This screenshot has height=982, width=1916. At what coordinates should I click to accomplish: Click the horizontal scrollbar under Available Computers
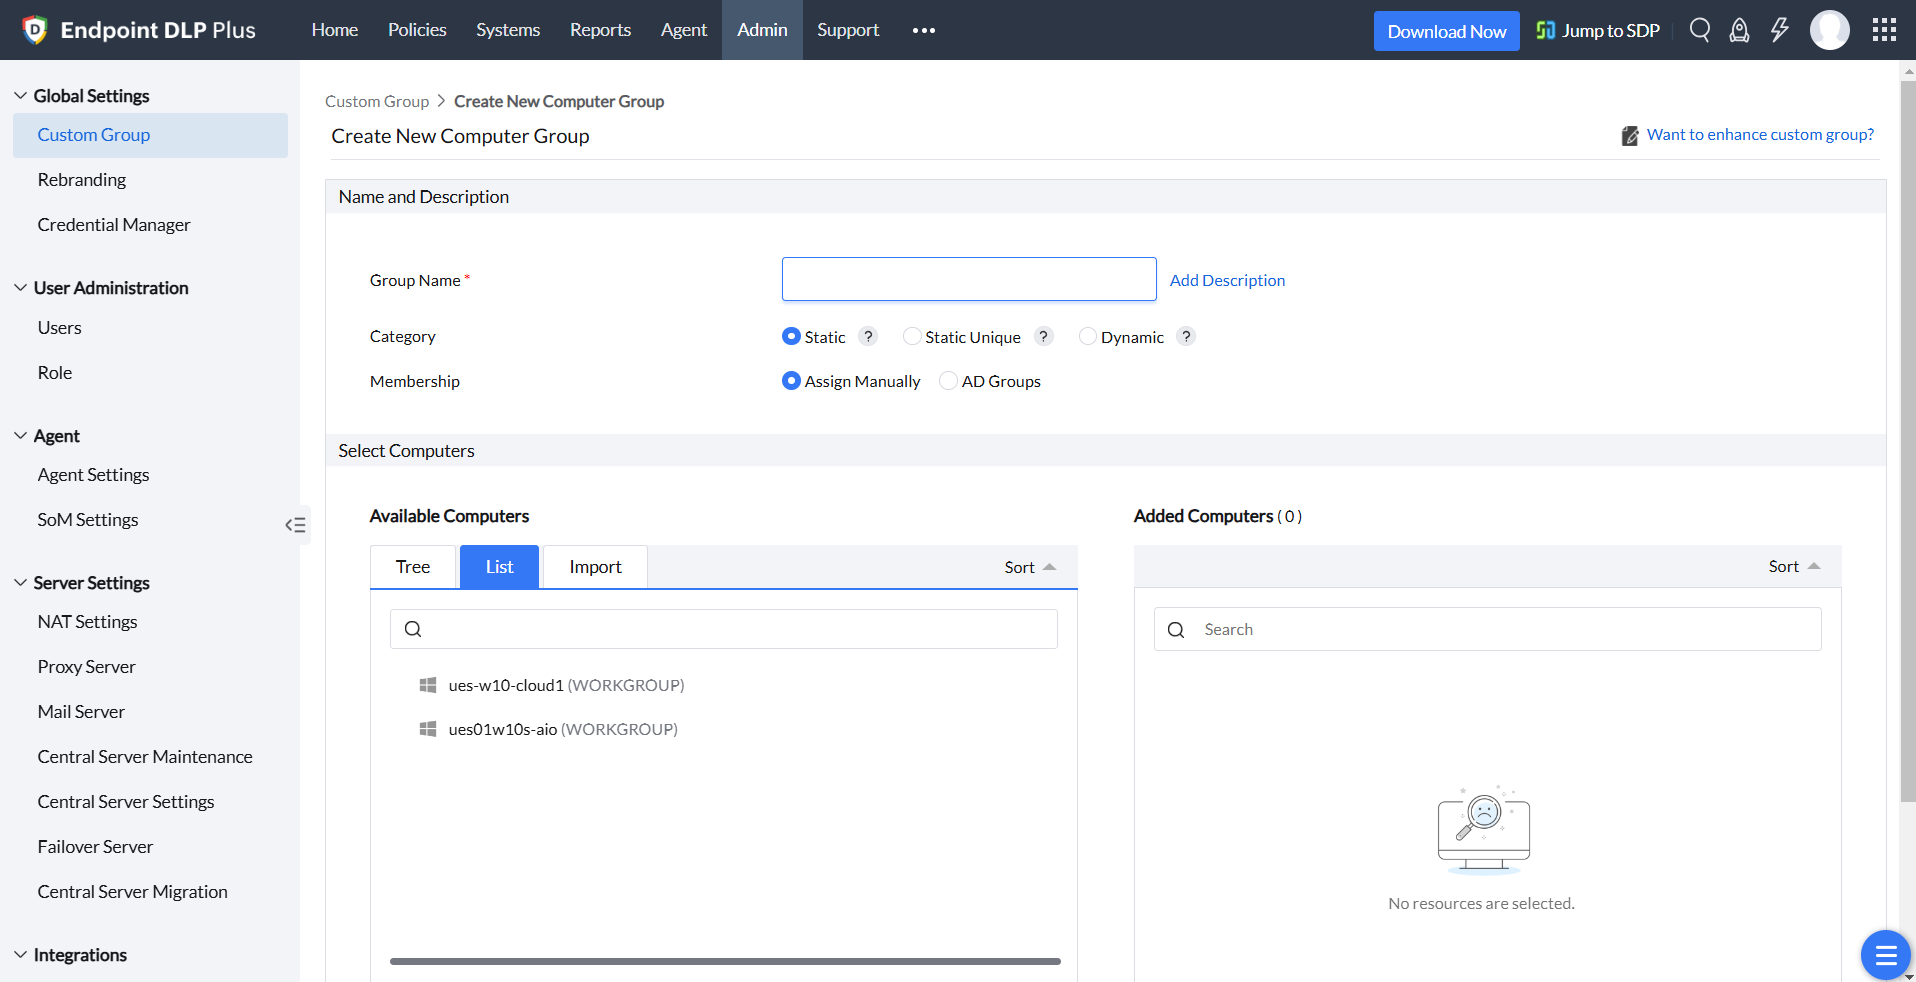point(724,961)
